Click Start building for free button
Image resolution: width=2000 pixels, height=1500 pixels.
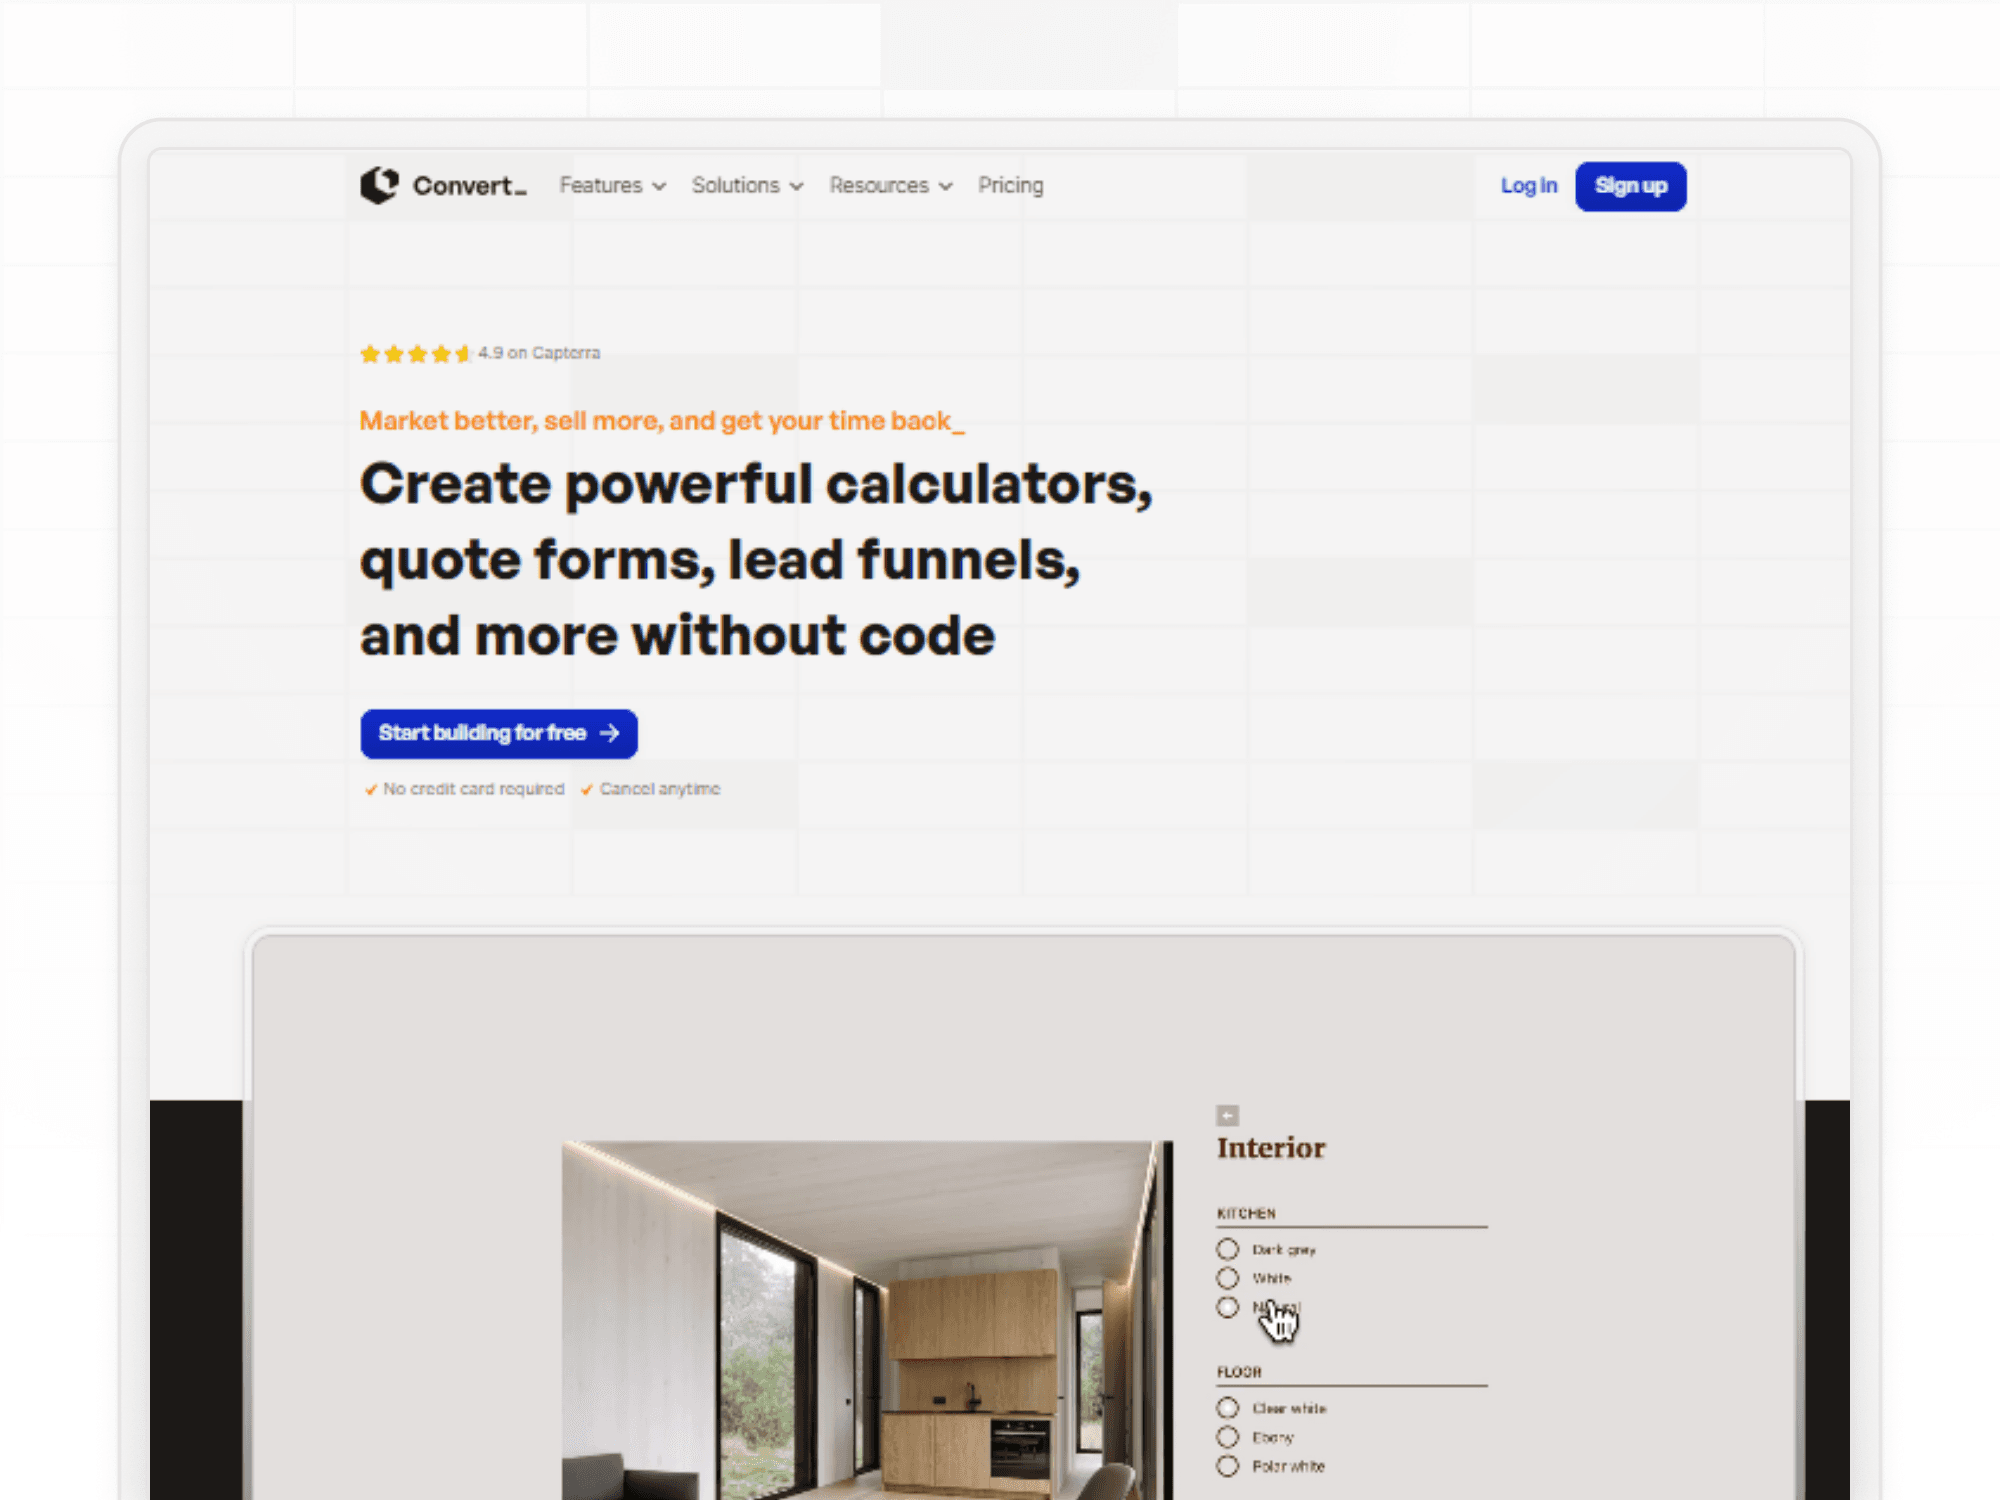498,733
